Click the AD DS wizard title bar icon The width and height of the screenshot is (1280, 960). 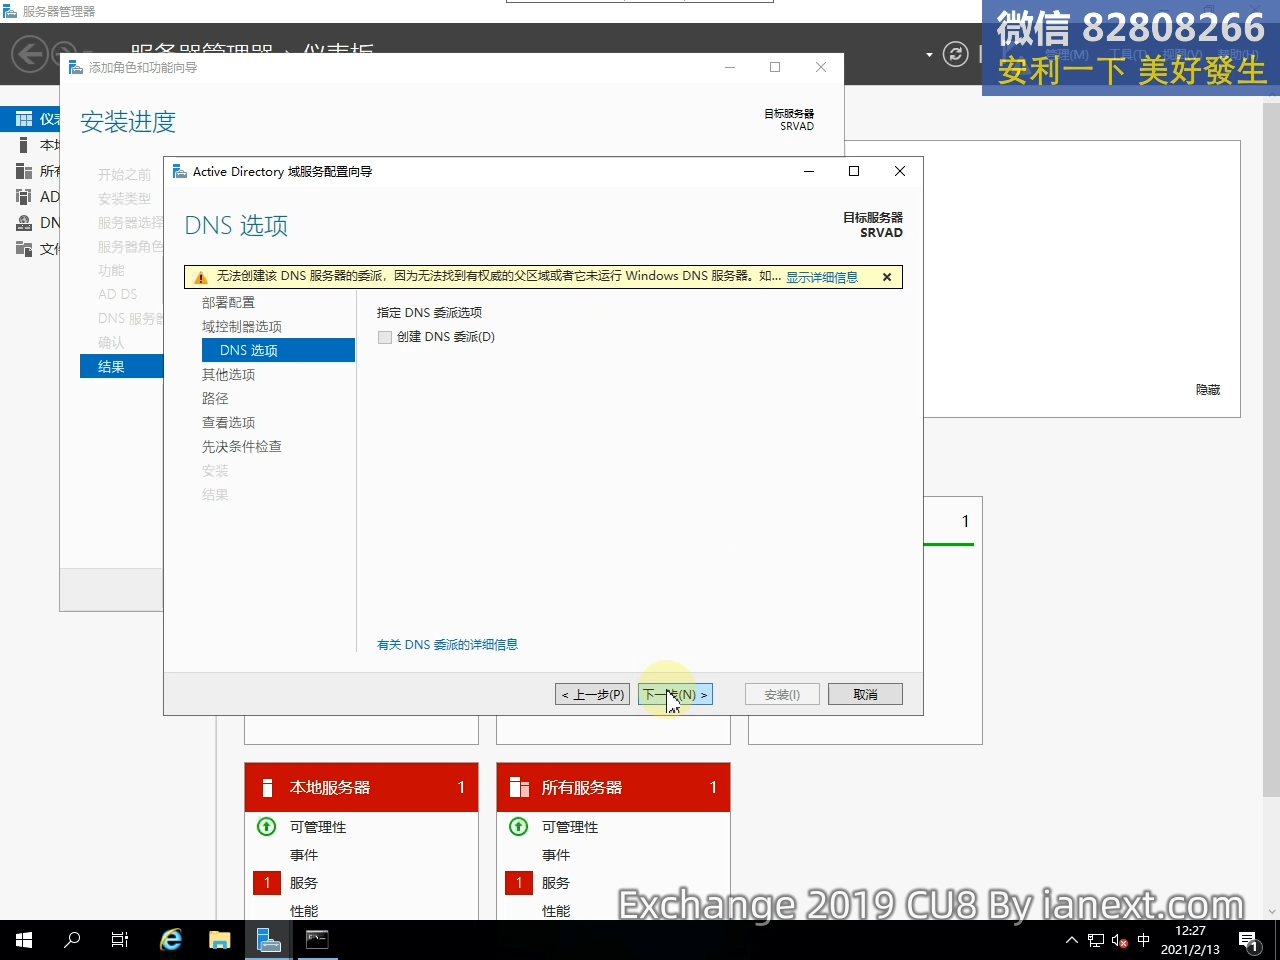point(180,171)
